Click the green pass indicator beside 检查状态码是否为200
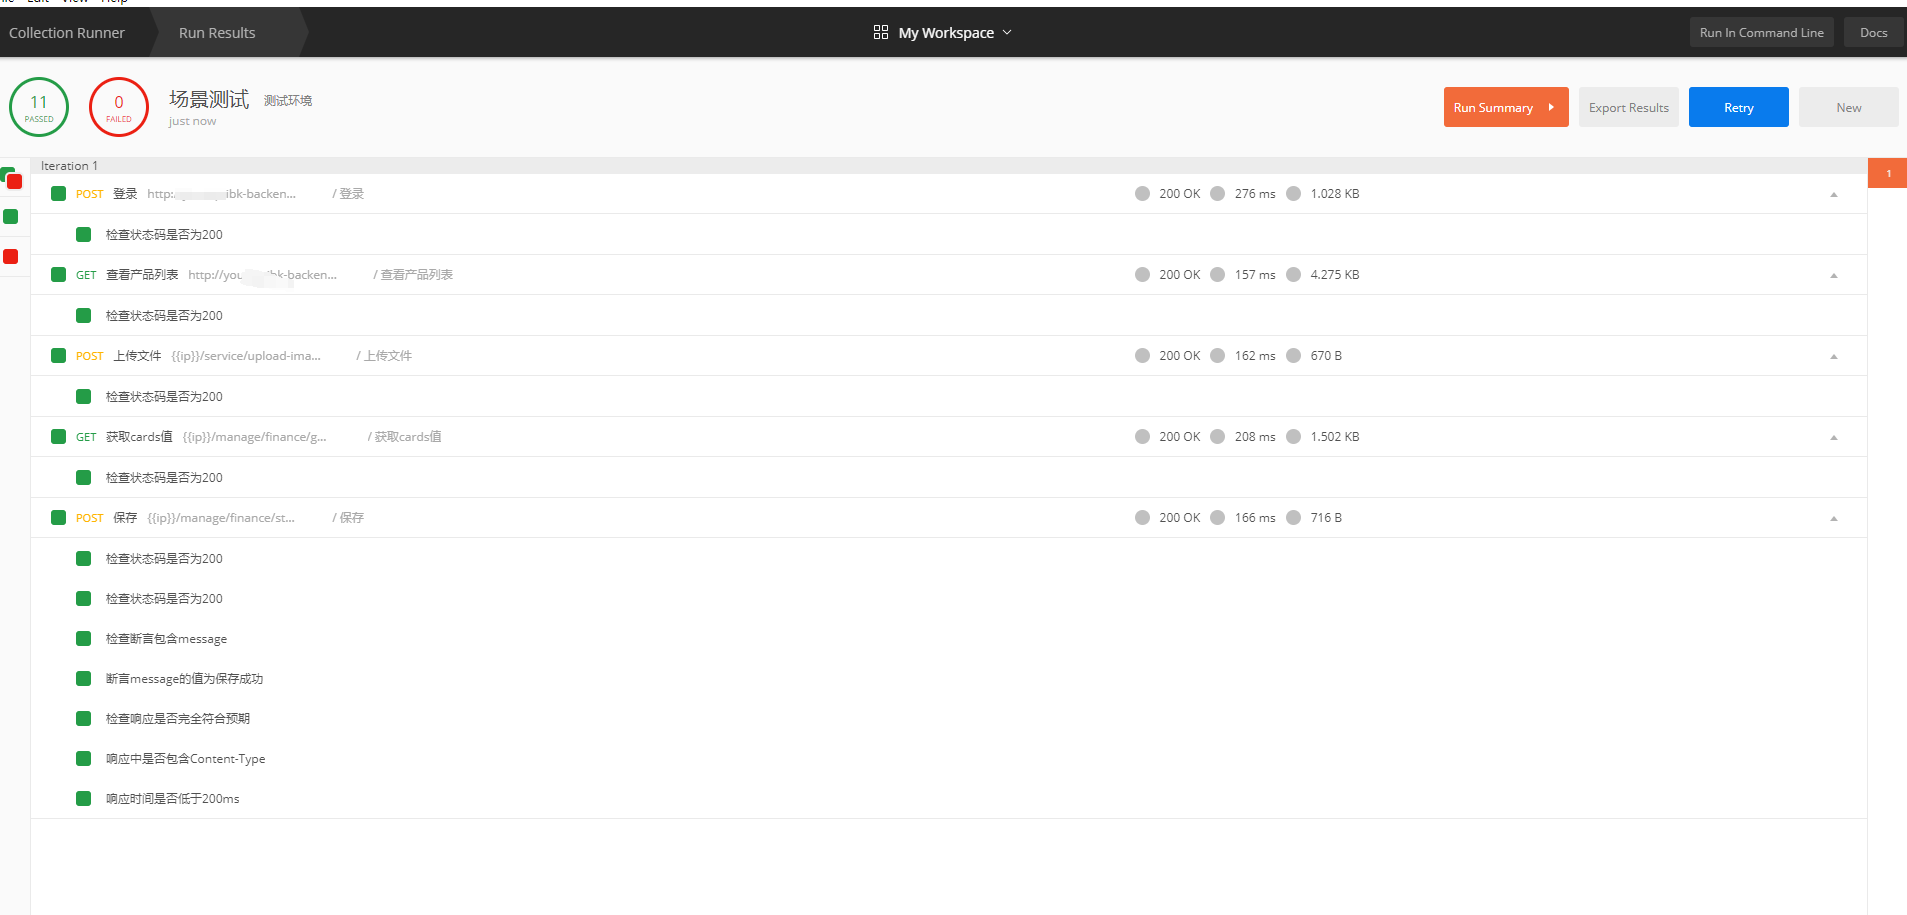This screenshot has width=1907, height=915. (83, 234)
